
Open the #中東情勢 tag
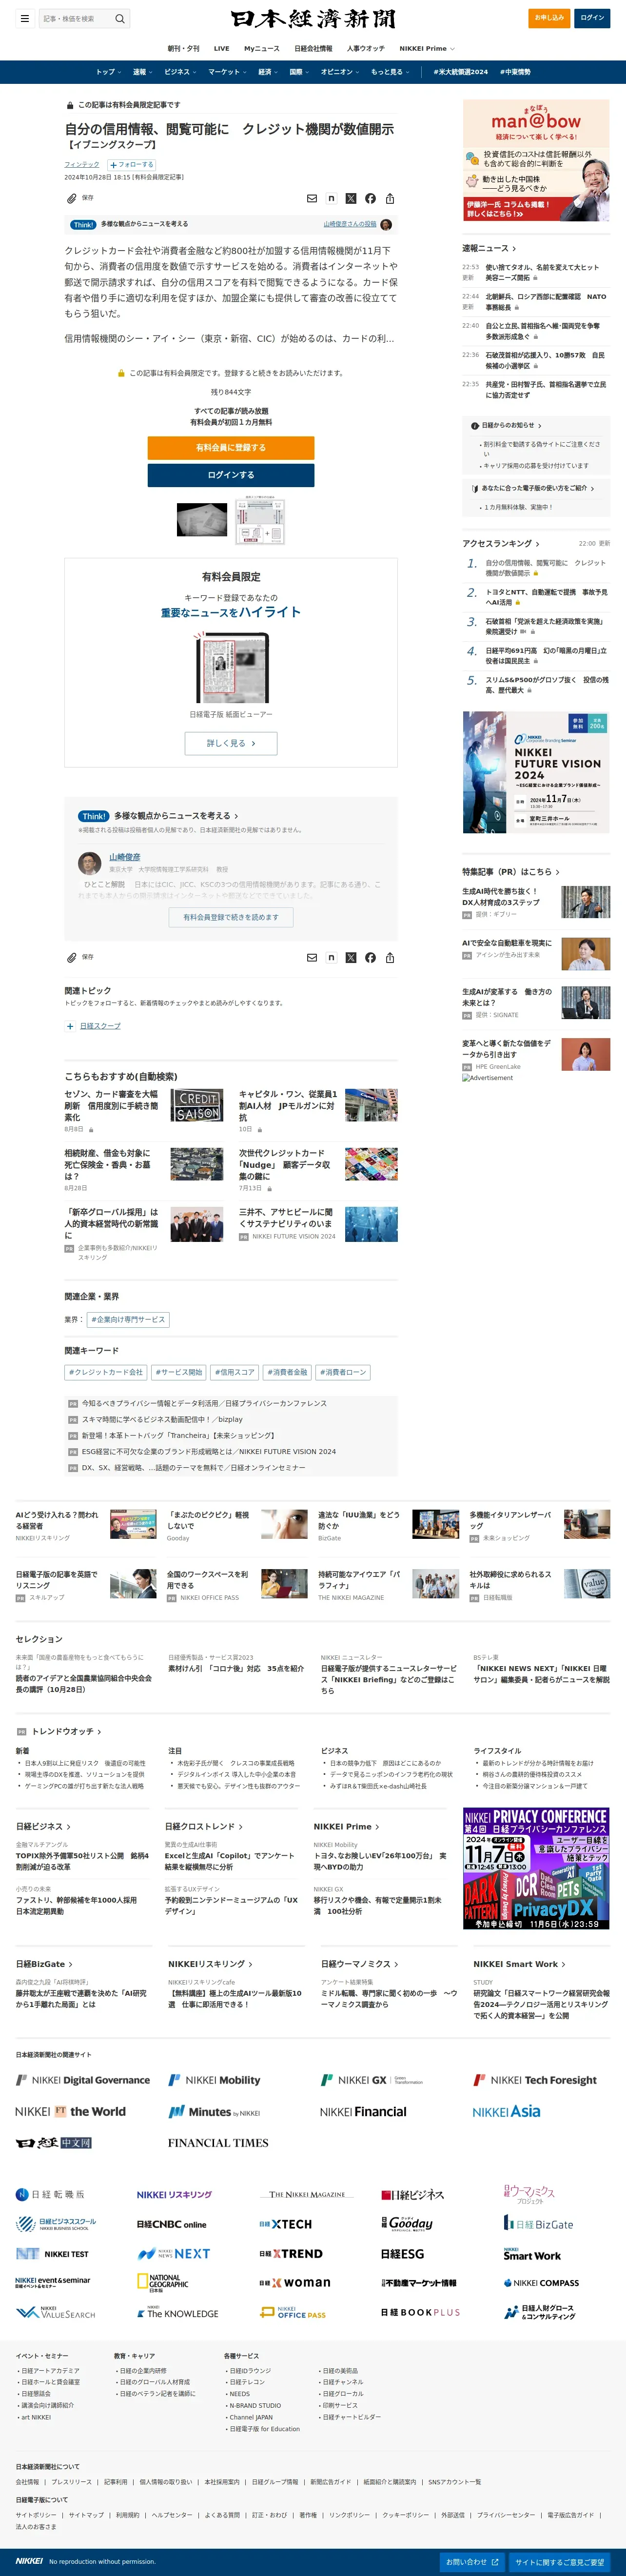515,72
